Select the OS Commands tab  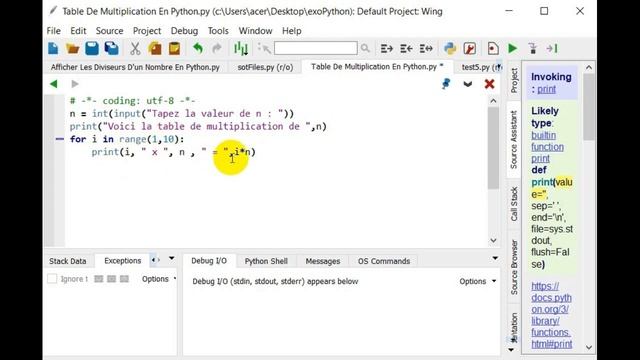384,261
